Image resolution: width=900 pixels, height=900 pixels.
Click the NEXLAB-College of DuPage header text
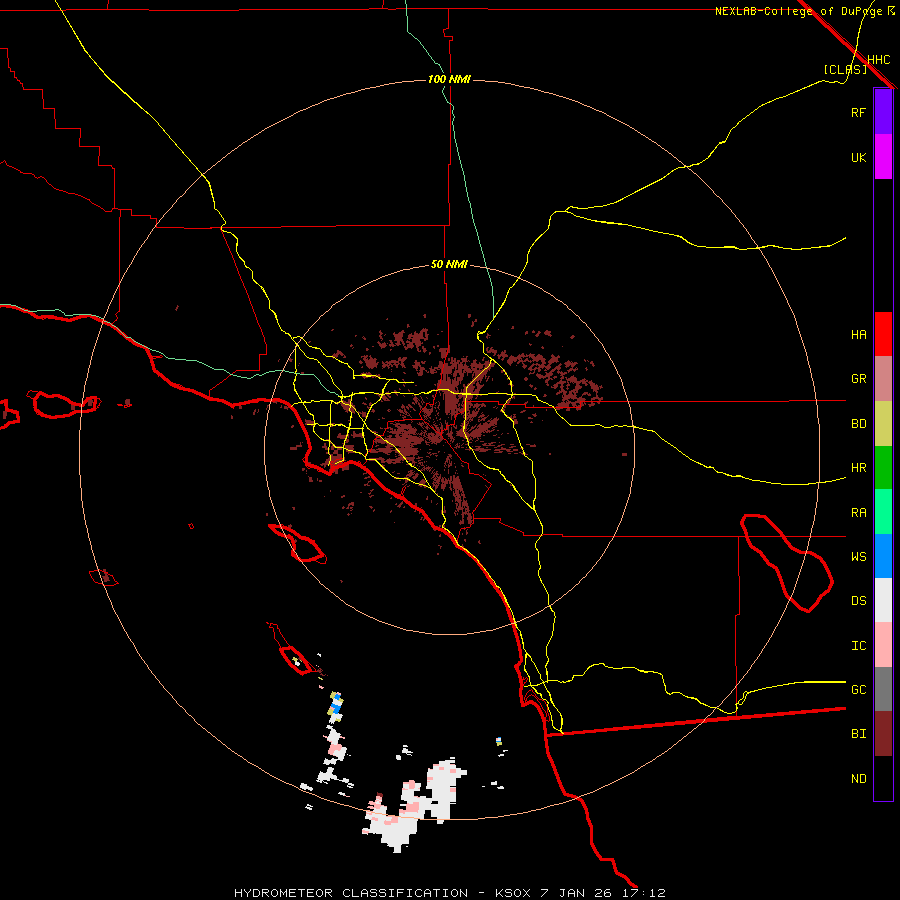(x=798, y=11)
